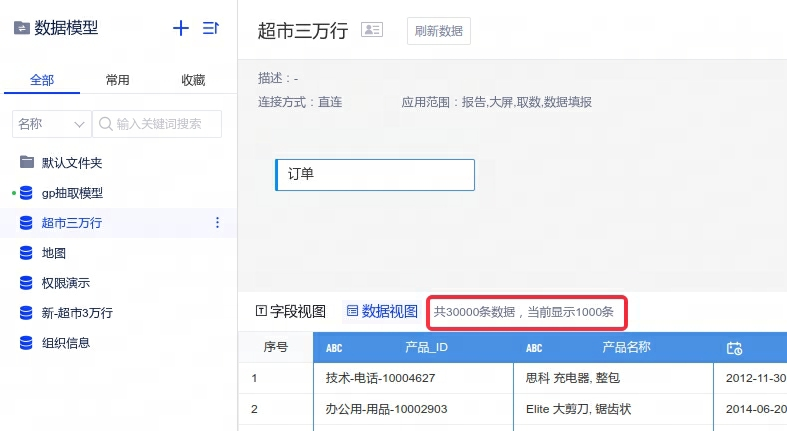Open the gp抽取模型 data model
Screen dimensions: 787x431
pyautogui.click(x=72, y=193)
